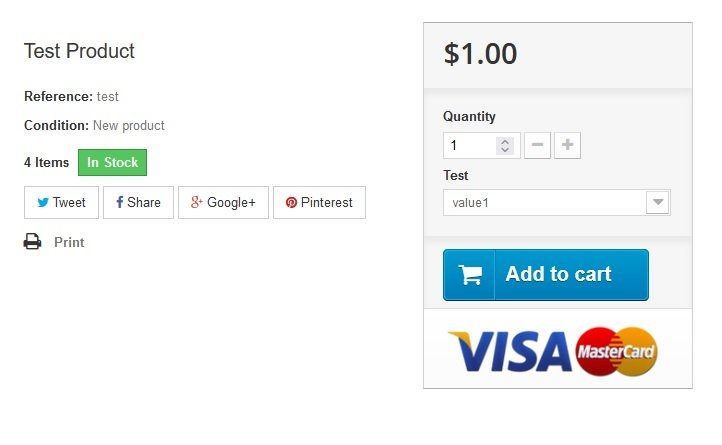Click the VISA logo
This screenshot has width=722, height=445.
510,351
